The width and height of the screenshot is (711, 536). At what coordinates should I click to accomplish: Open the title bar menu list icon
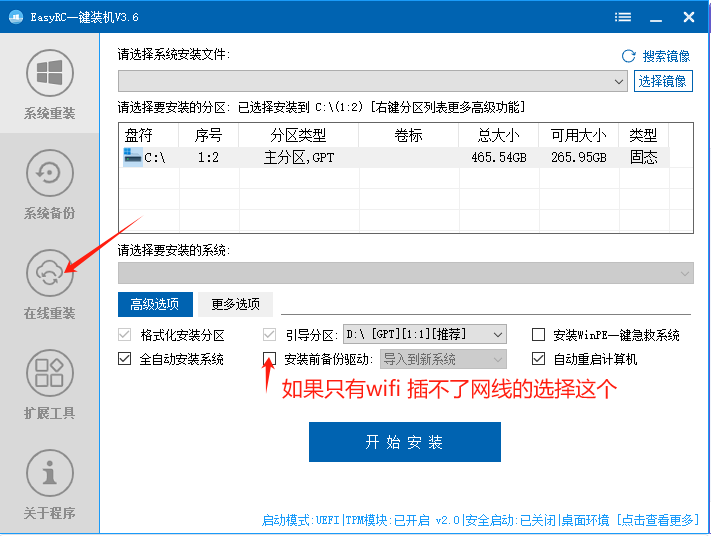click(x=623, y=17)
